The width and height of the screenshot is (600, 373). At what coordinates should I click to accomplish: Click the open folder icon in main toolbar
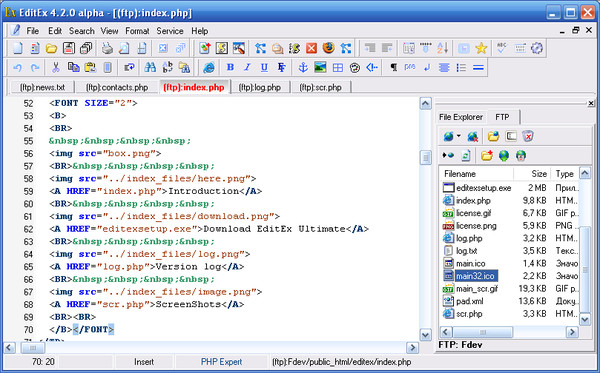pyautogui.click(x=51, y=48)
